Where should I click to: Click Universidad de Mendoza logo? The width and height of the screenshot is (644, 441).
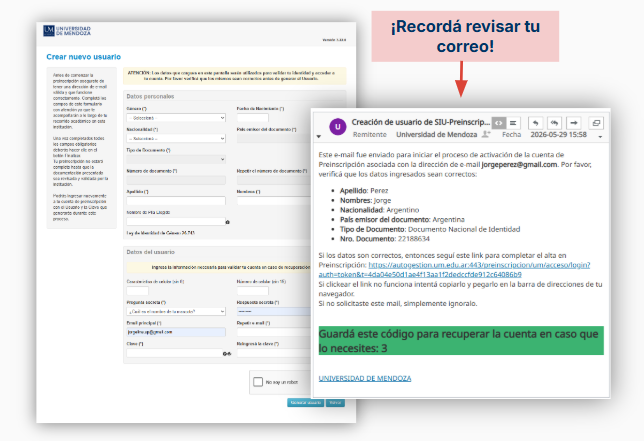[67, 31]
